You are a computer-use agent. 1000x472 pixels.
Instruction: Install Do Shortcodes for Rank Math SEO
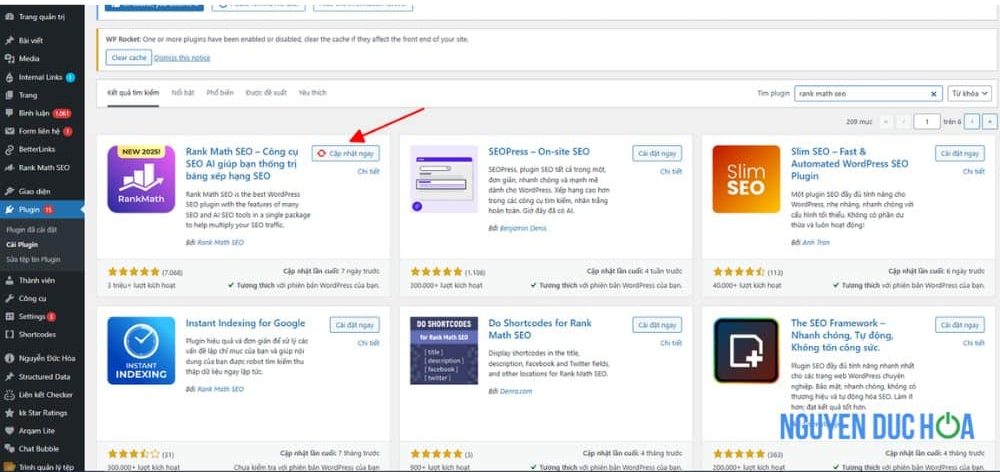pyautogui.click(x=657, y=325)
